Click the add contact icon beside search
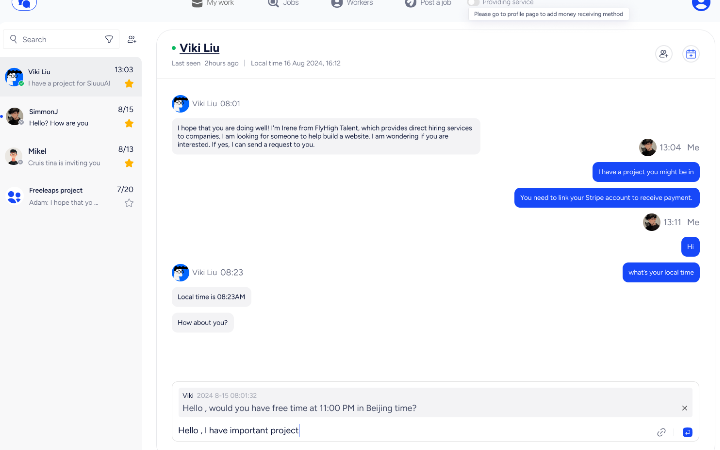 tap(132, 39)
